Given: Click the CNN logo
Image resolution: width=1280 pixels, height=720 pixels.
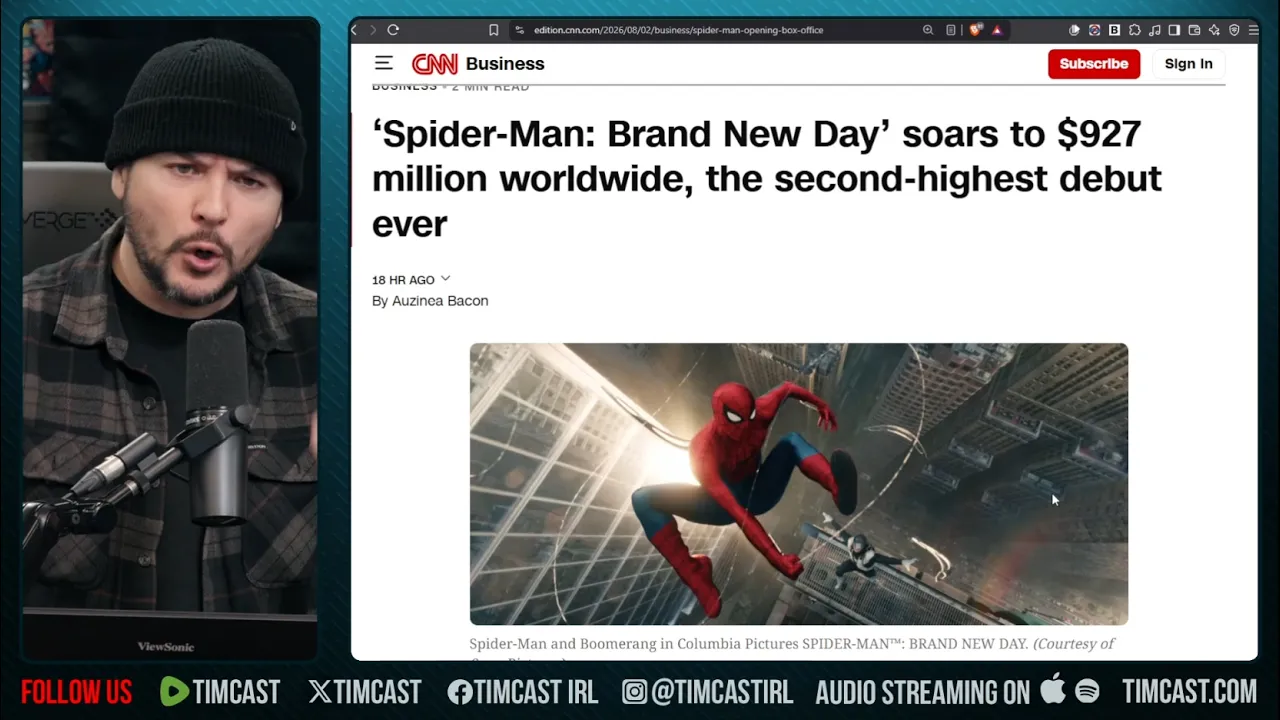Looking at the screenshot, I should [x=434, y=64].
